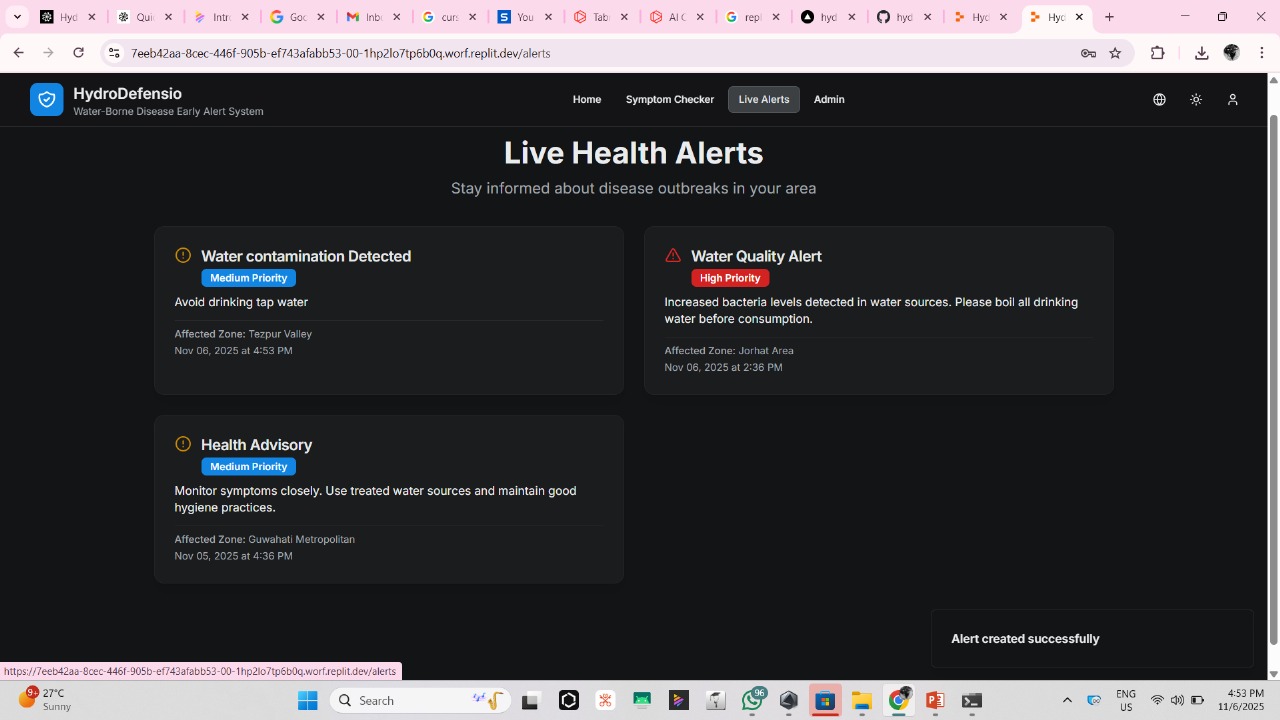This screenshot has height=720, width=1280.
Task: Click the warning icon on Health Advisory card
Action: pos(183,443)
